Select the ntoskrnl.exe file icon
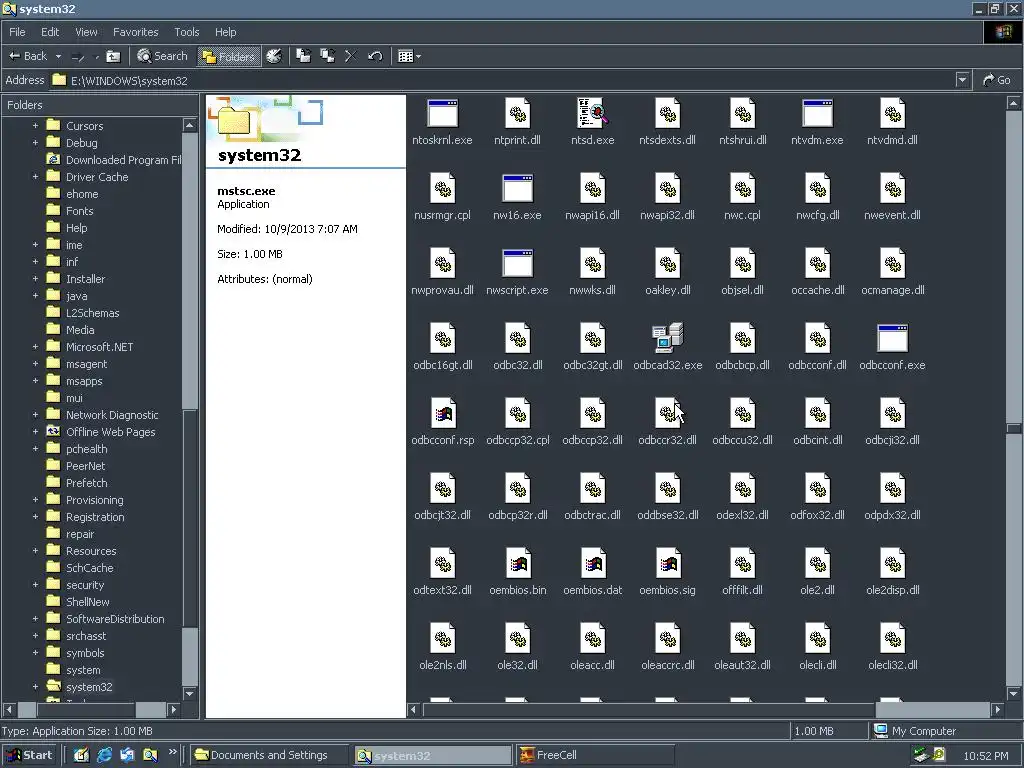The image size is (1024, 768). [442, 114]
